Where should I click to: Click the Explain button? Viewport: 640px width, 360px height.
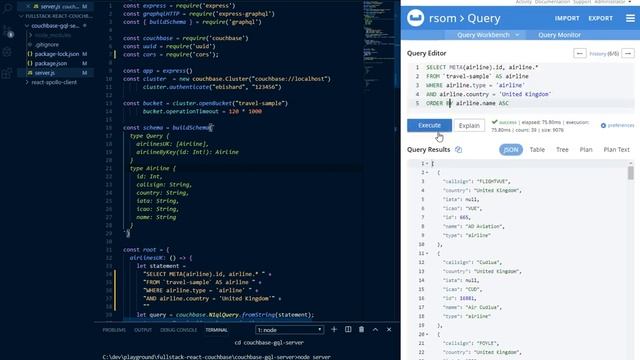tap(469, 126)
